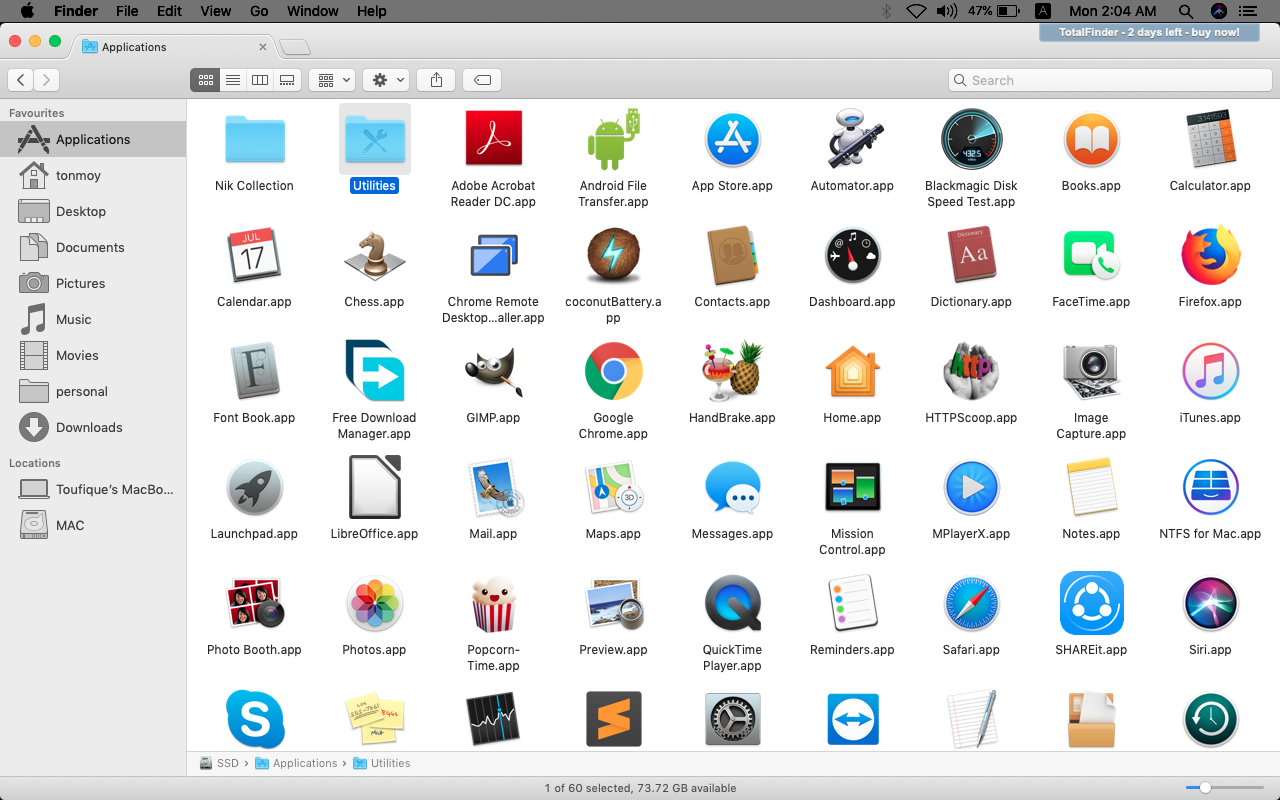Open Downloads in the sidebar
Viewport: 1280px width, 800px height.
pos(93,427)
